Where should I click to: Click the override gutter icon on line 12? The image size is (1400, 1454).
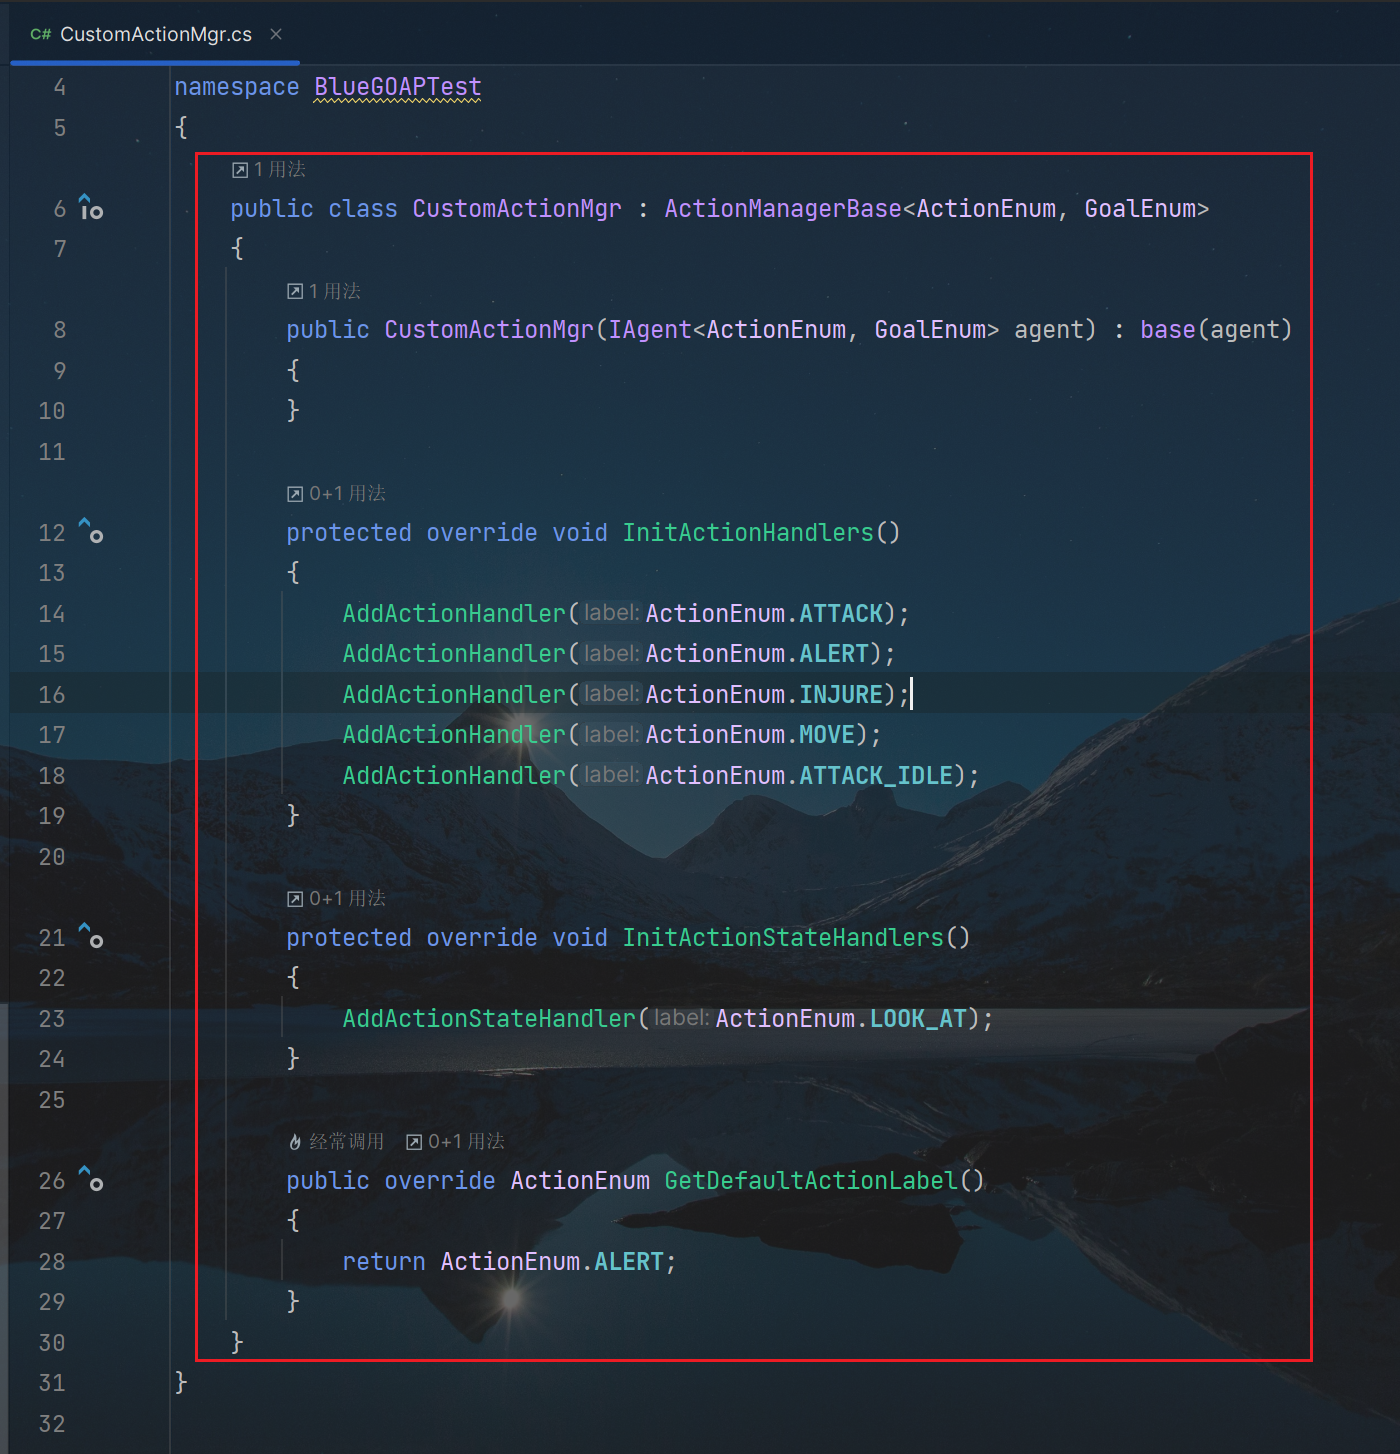(x=91, y=532)
